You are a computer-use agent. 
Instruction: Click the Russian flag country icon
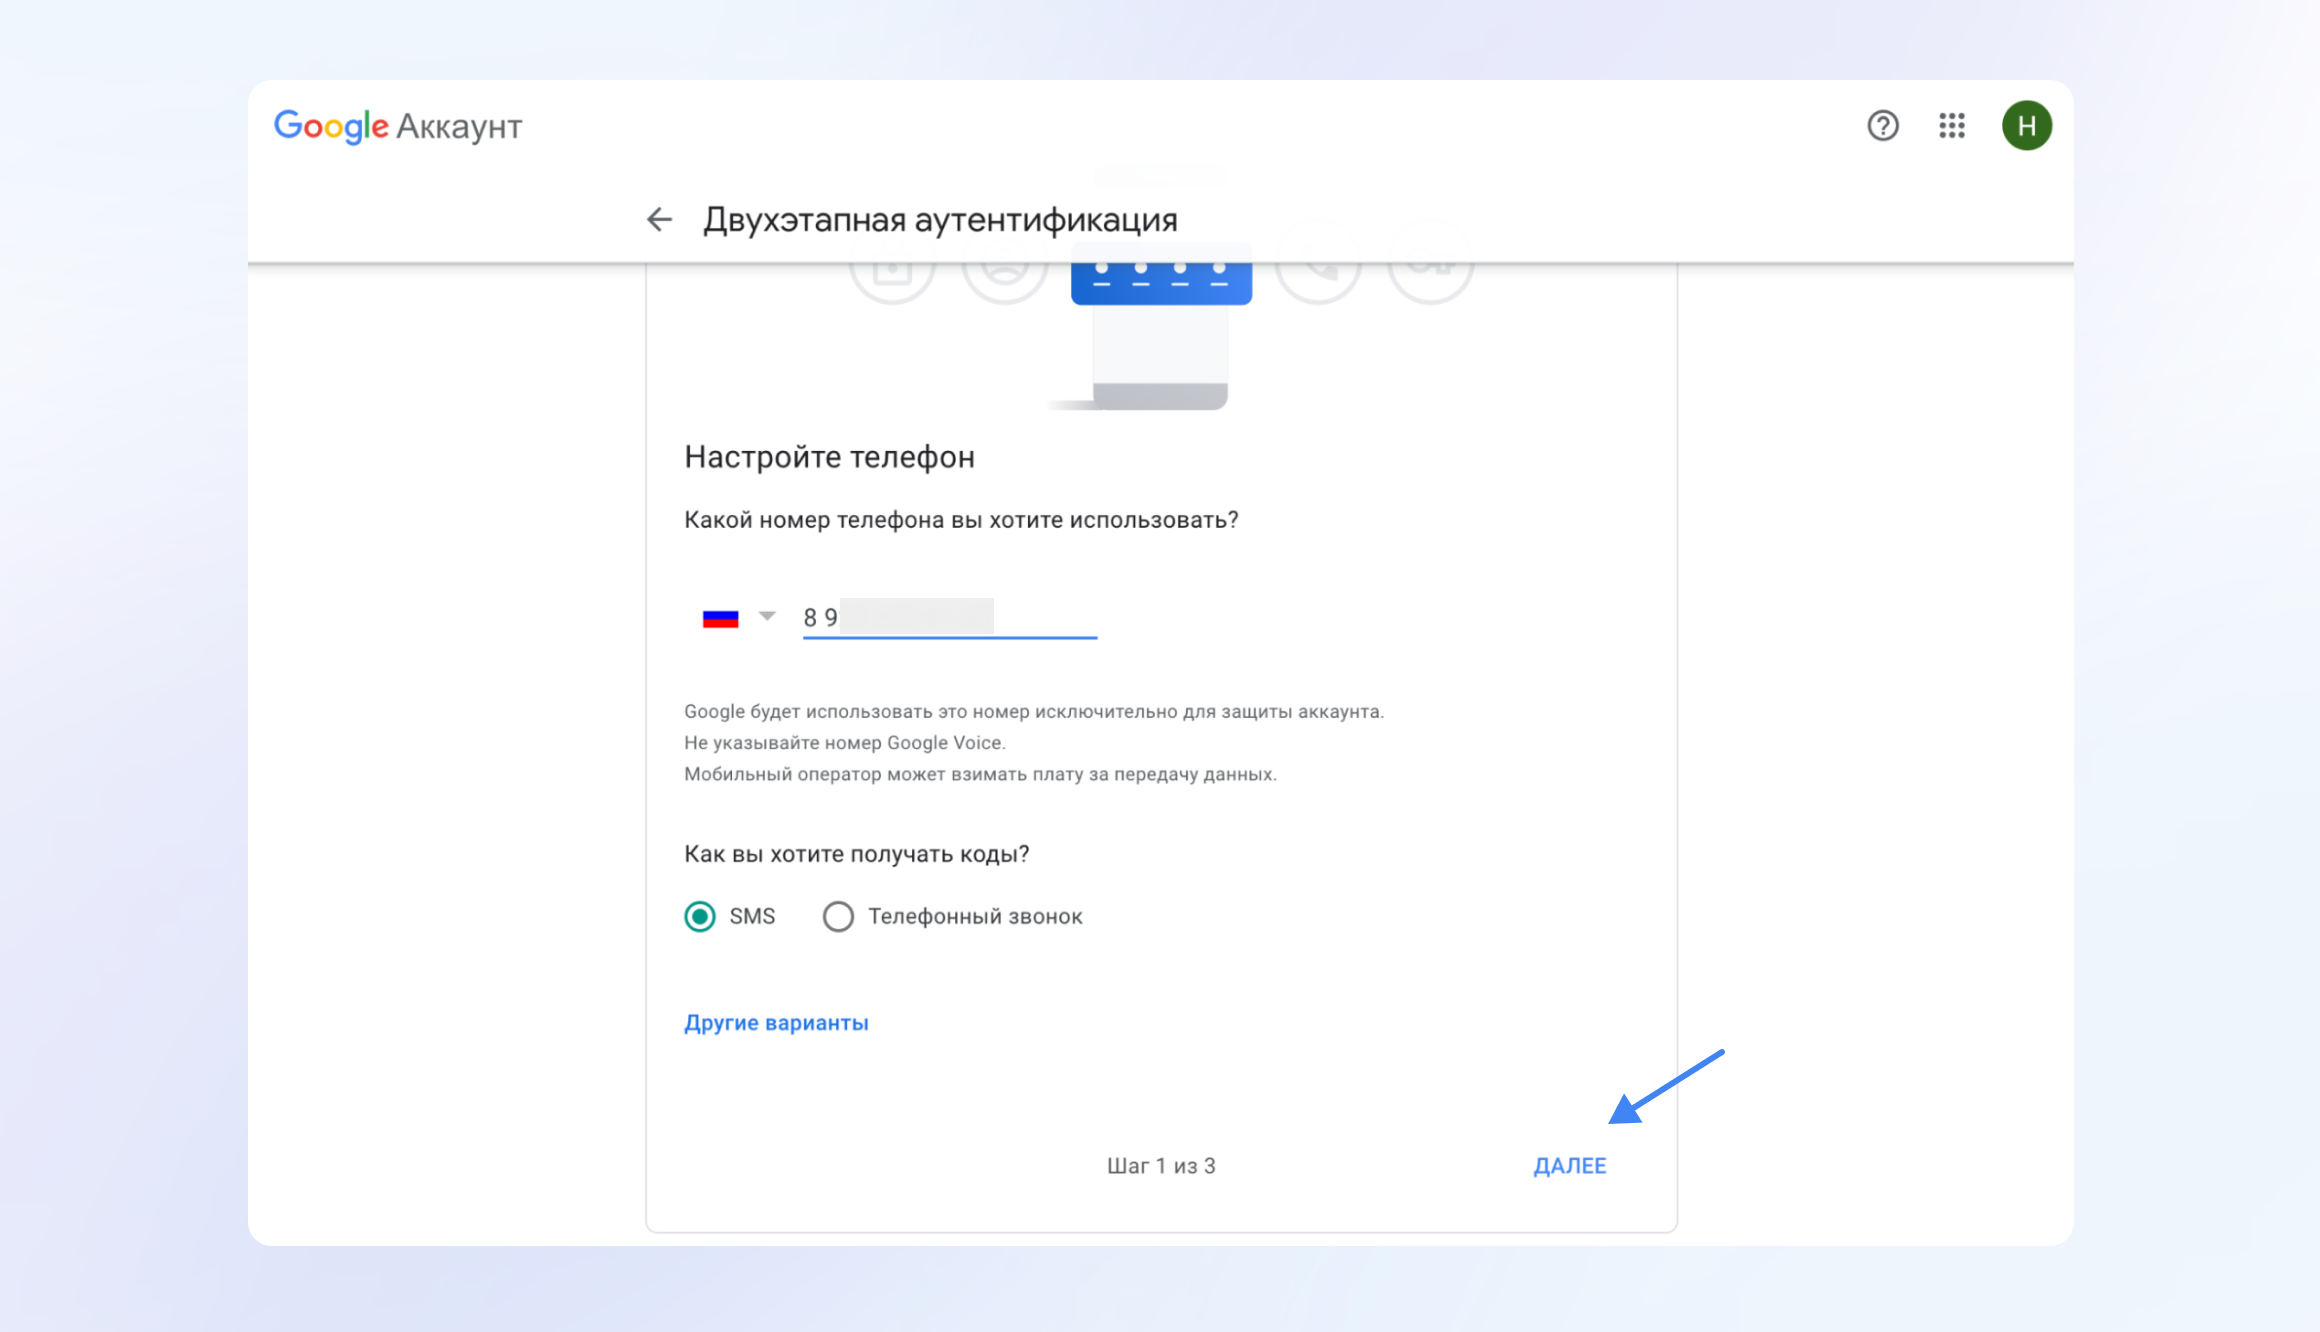click(720, 618)
